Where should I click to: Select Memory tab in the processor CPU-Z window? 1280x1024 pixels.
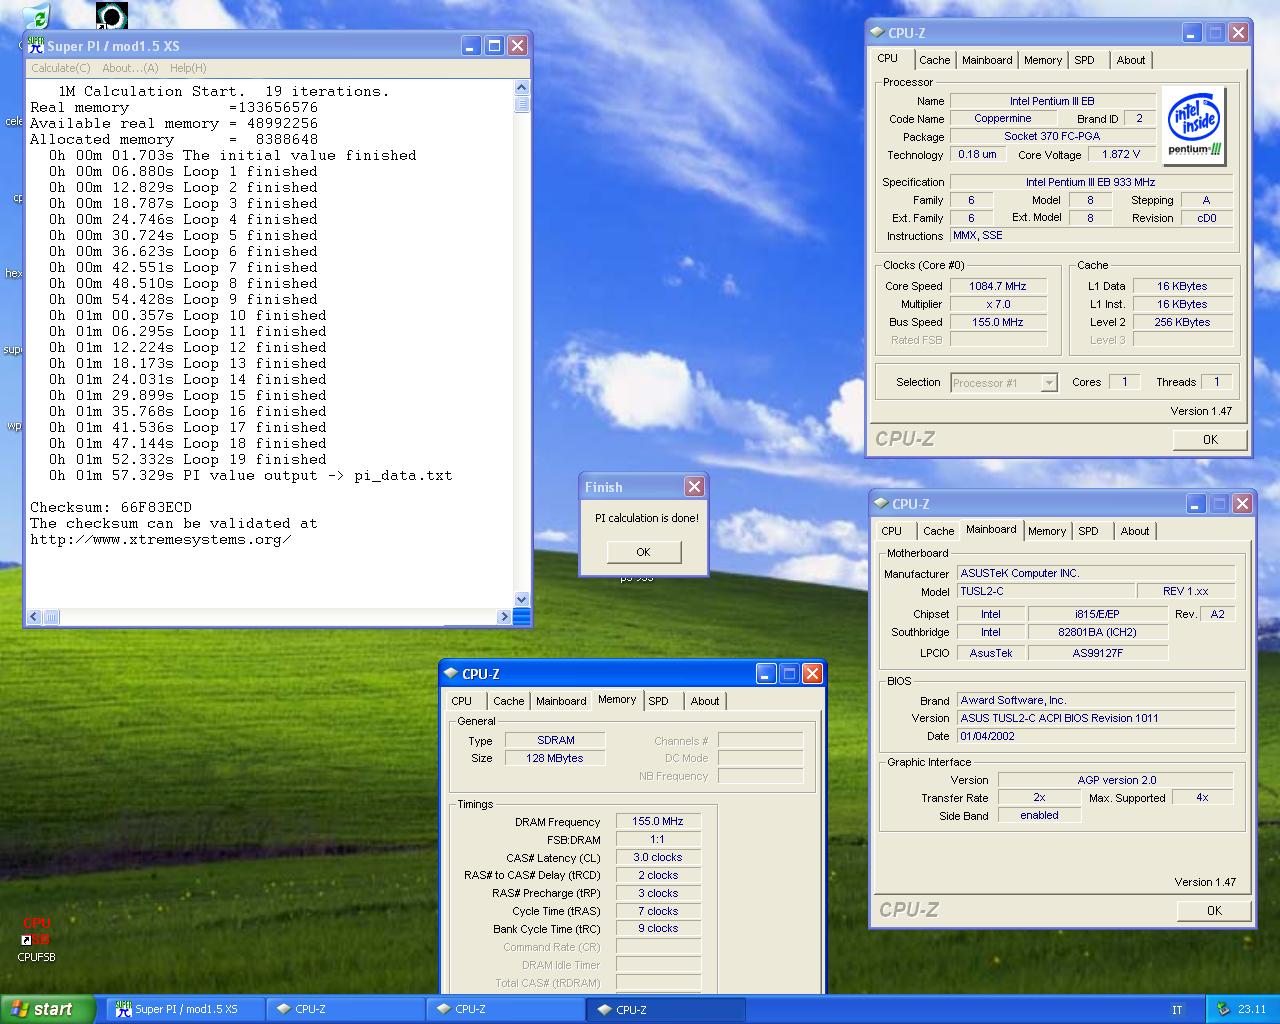click(1043, 60)
